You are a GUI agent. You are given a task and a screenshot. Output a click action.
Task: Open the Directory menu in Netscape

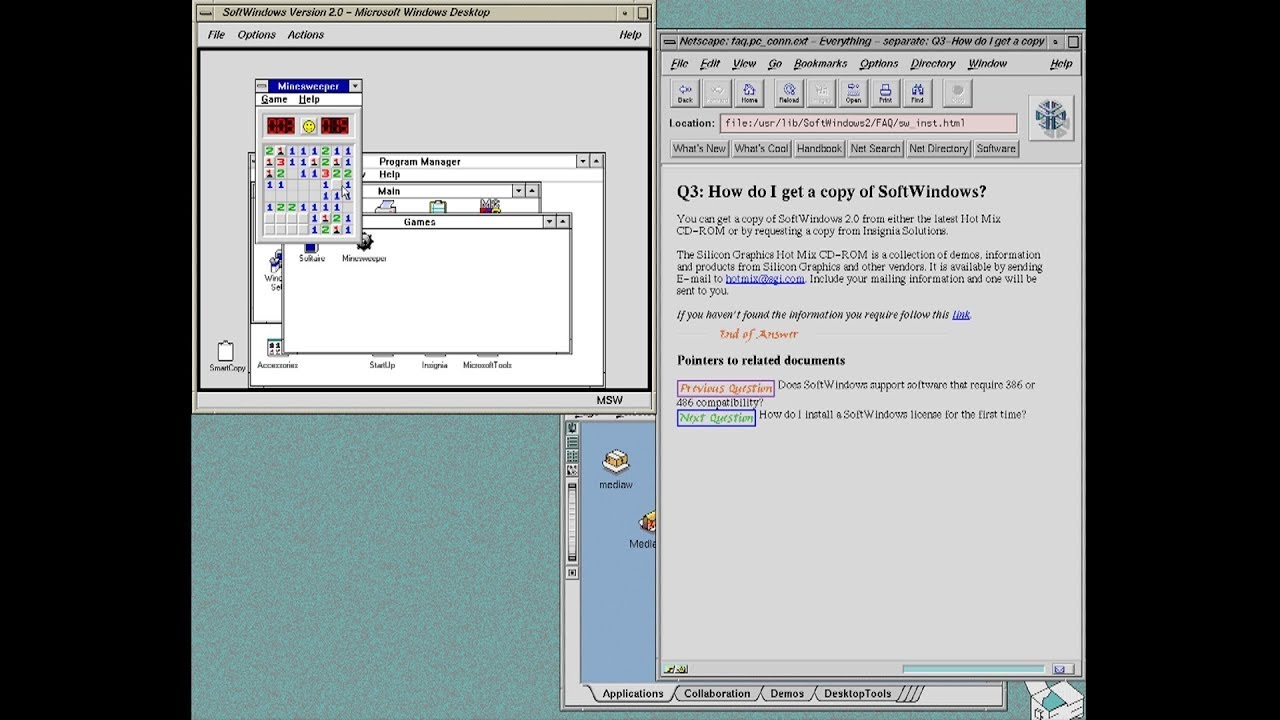pos(933,64)
